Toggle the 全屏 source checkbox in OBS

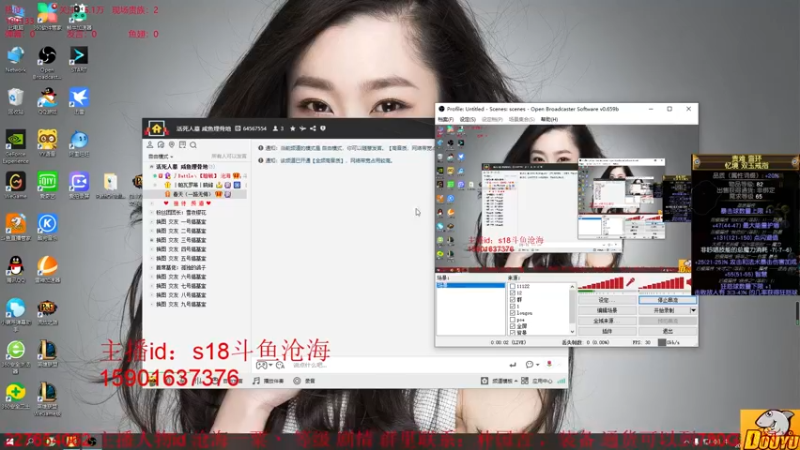[x=512, y=326]
